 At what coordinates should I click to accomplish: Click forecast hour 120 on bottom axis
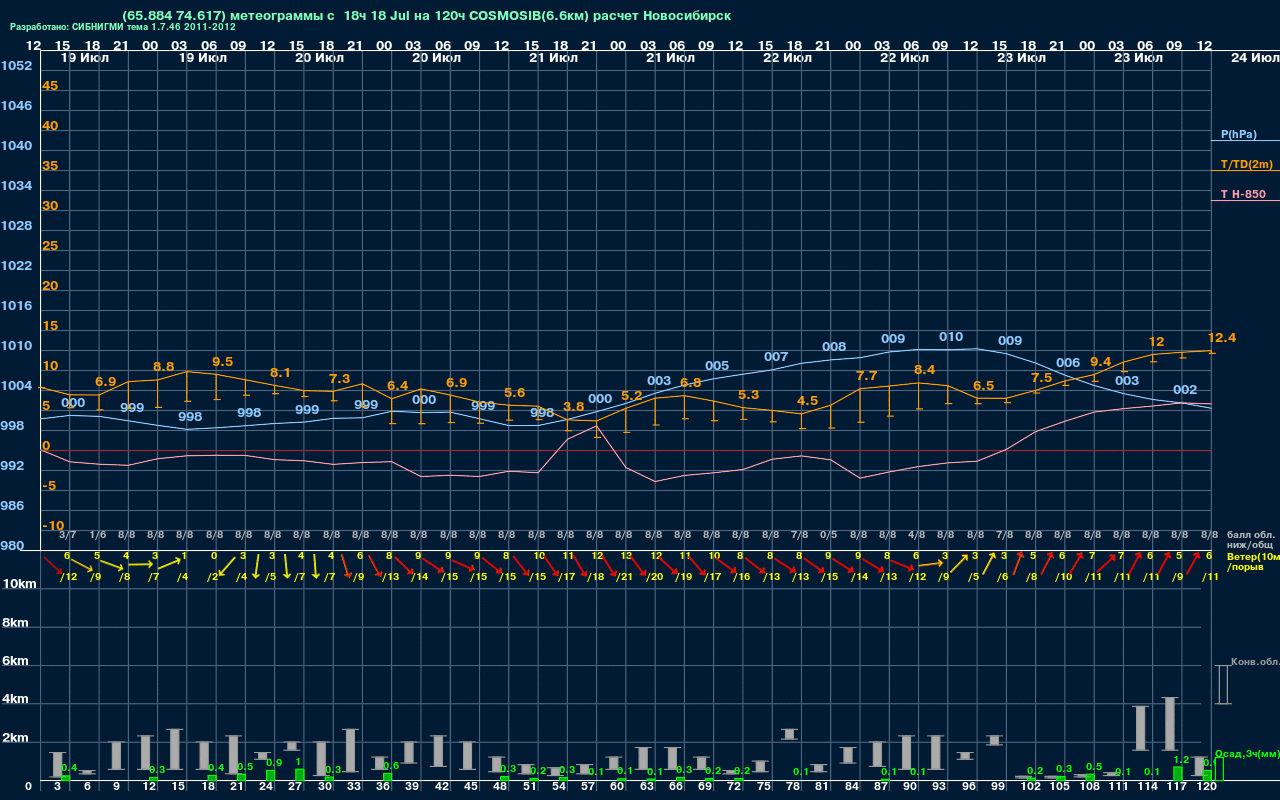click(1207, 787)
